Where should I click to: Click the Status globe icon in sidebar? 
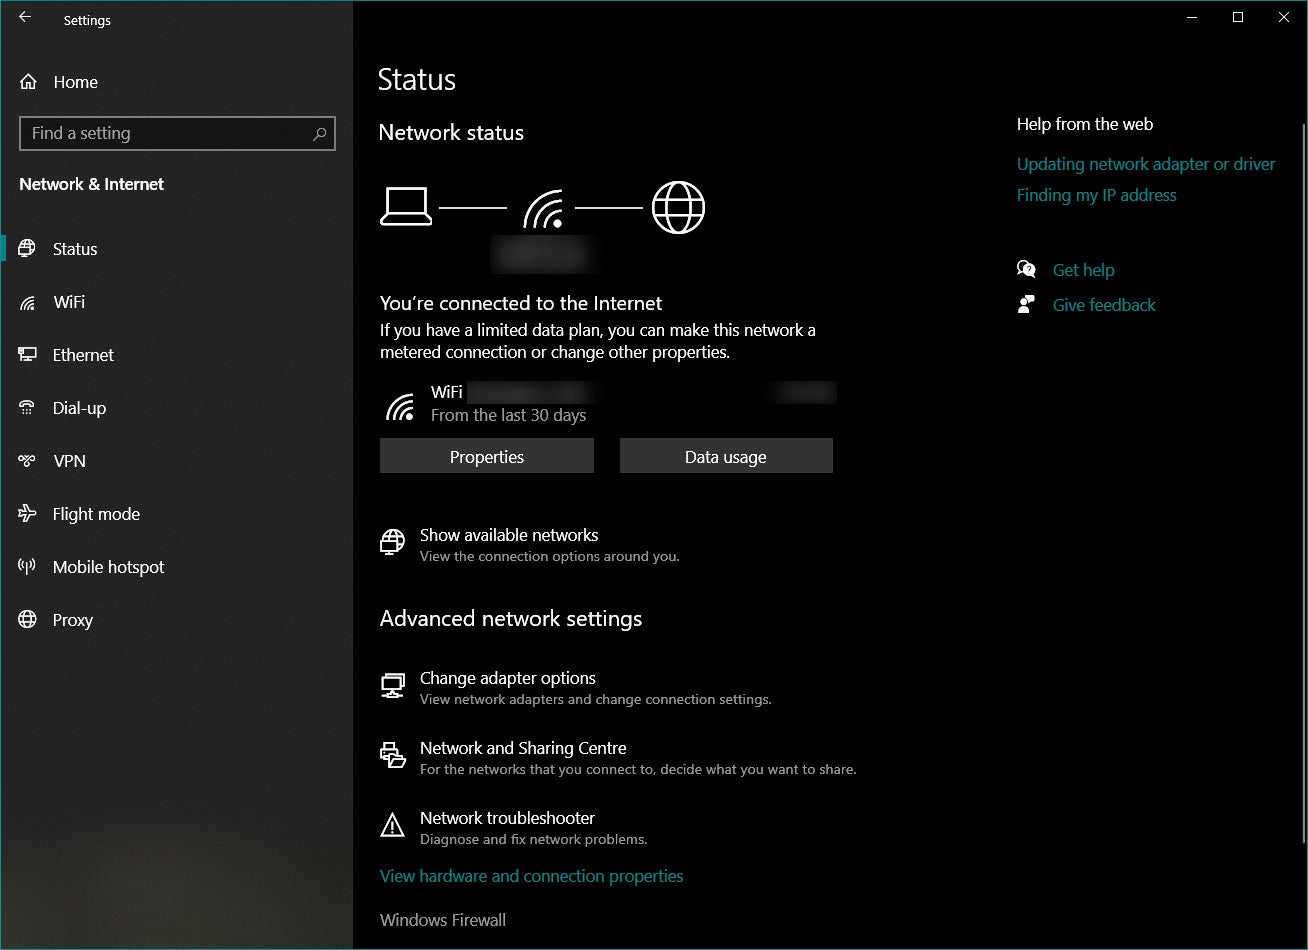[28, 248]
